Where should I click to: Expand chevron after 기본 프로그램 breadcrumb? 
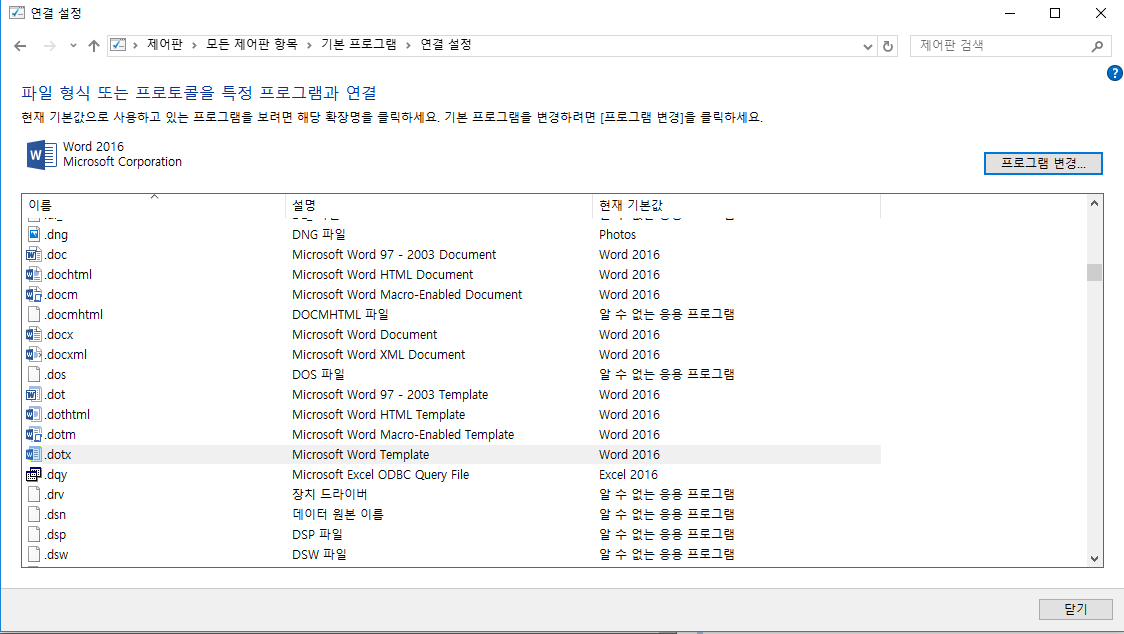[408, 45]
